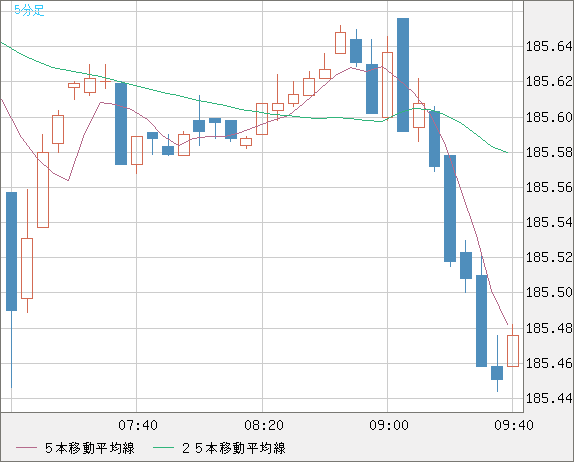Click the 185.50 price axis label
574x462 pixels.
[549, 292]
